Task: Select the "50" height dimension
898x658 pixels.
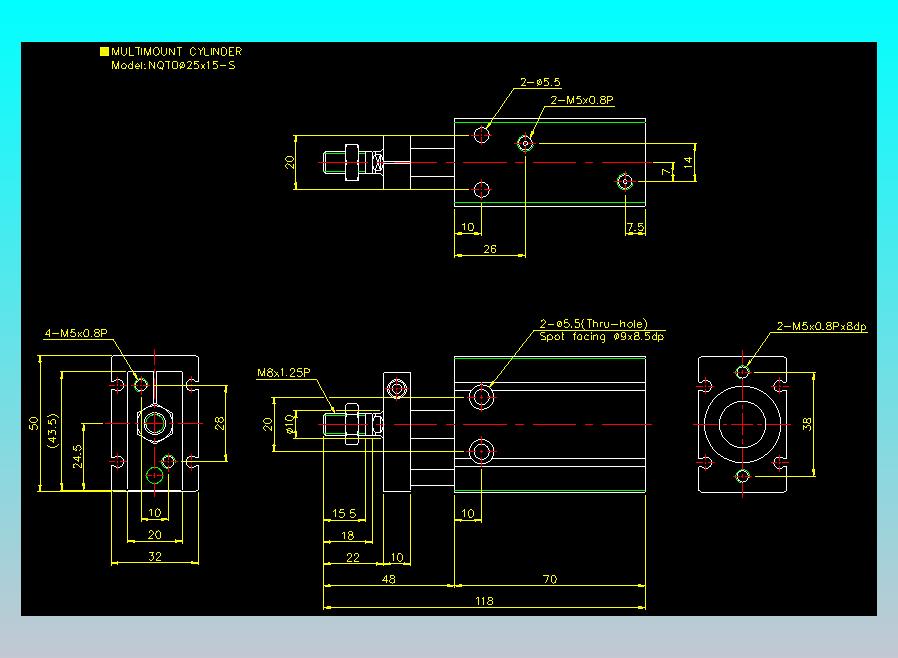Action: point(34,423)
